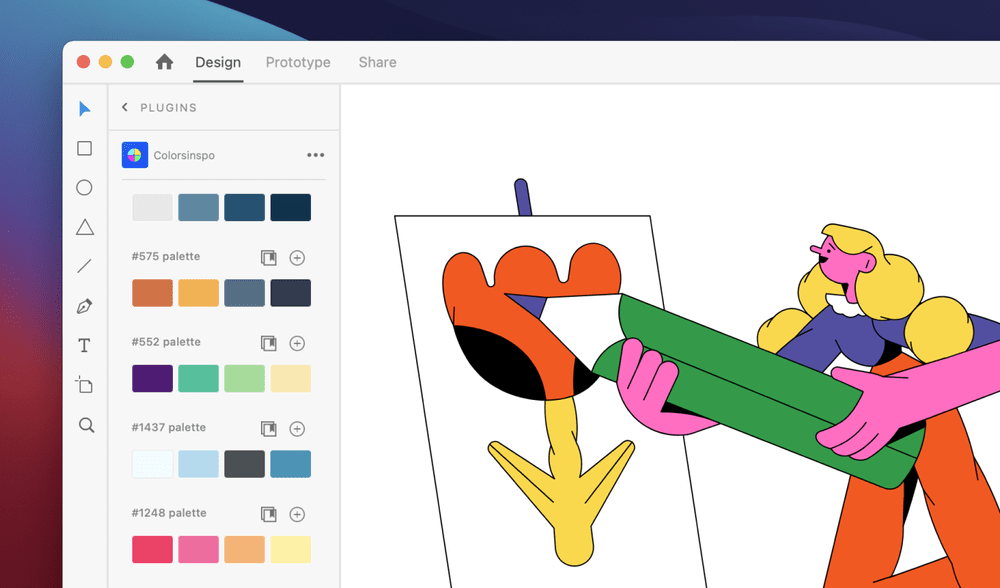Save #552 palette to assets icon
Viewport: 1000px width, 588px height.
tap(268, 343)
